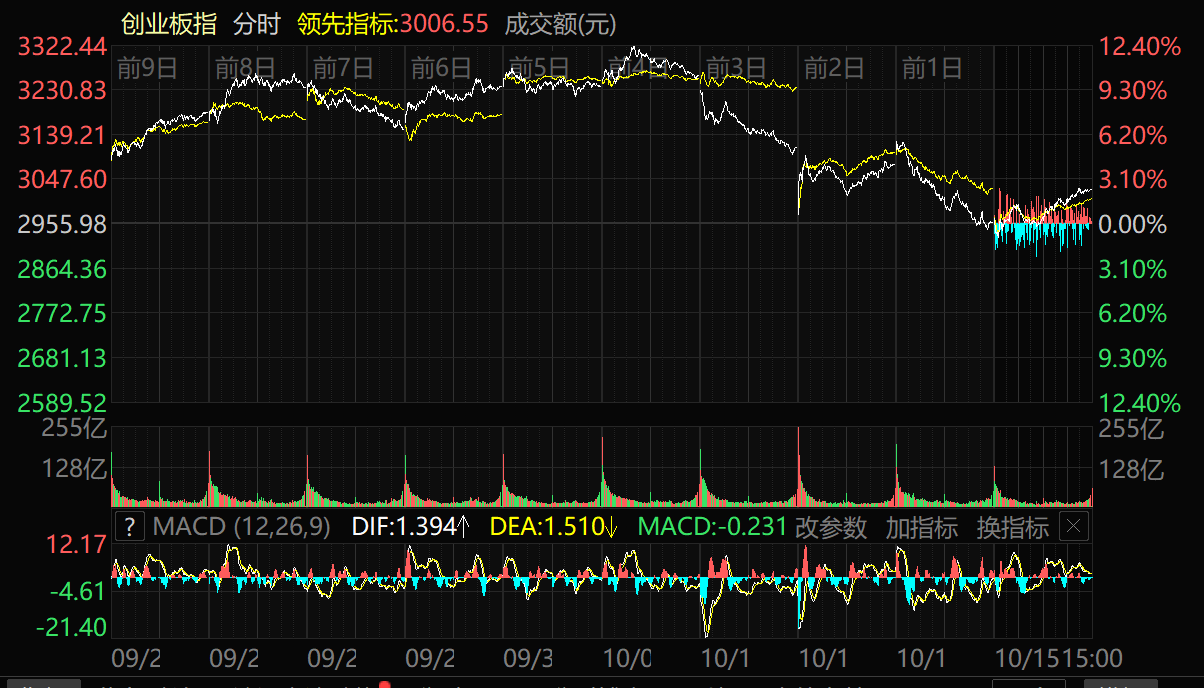Close the MACD indicator panel
1204x688 pixels.
pyautogui.click(x=1073, y=526)
